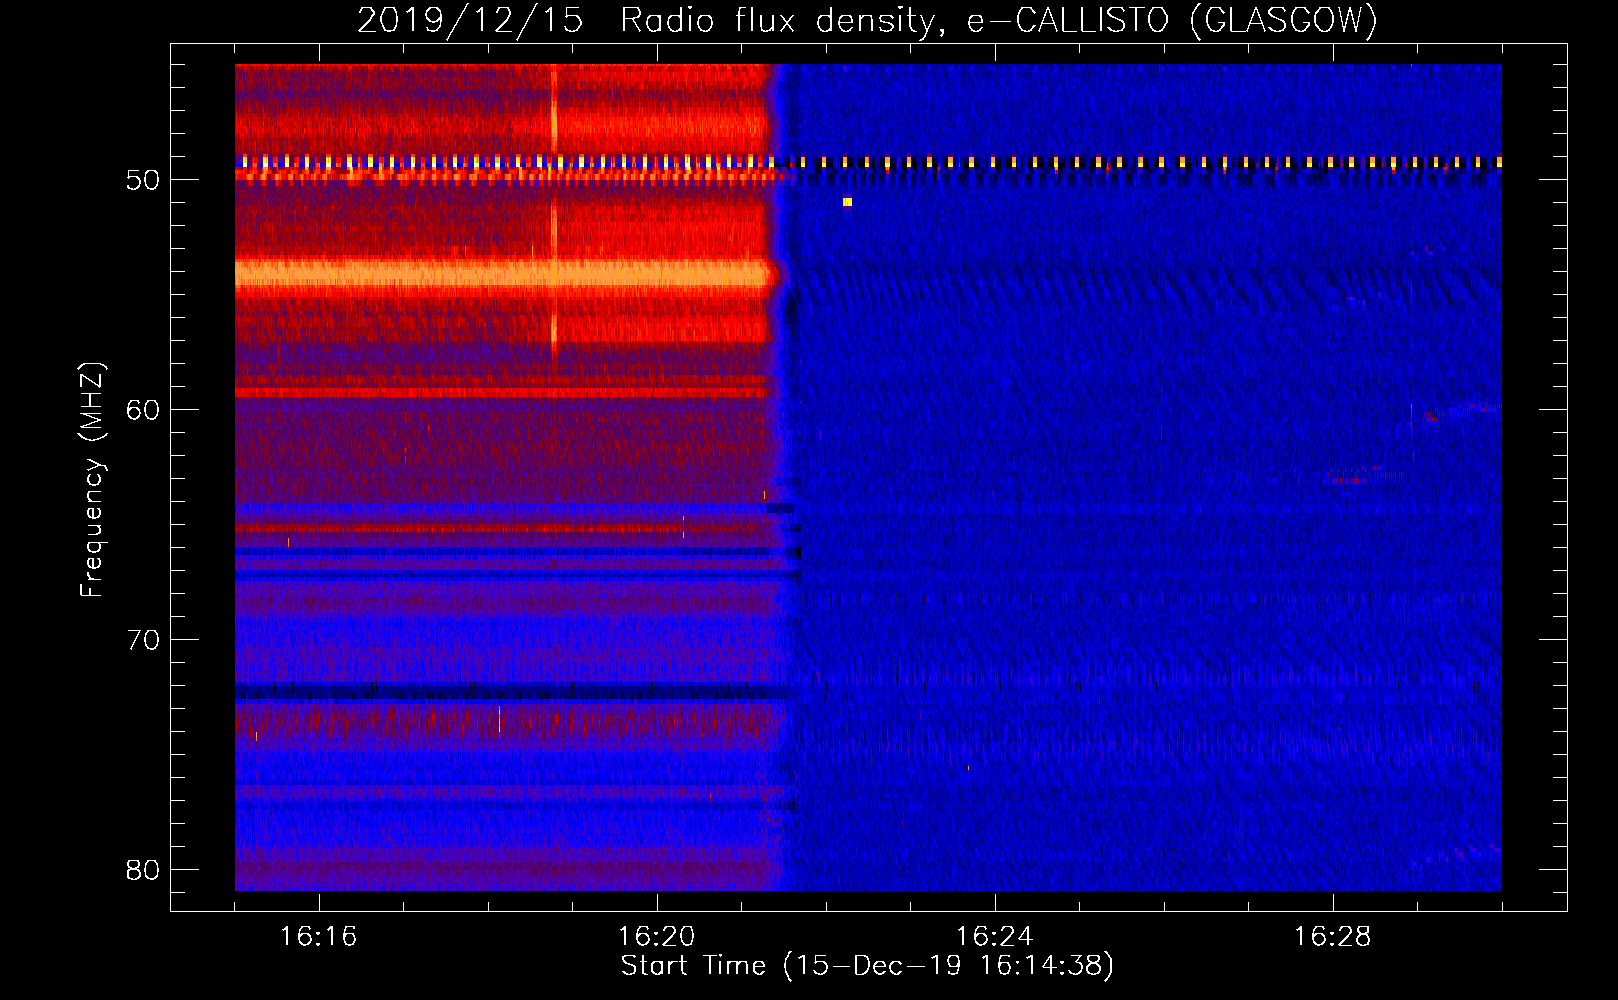The width and height of the screenshot is (1618, 1000).
Task: Click the isolated yellow square below the dotted line
Action: [847, 202]
